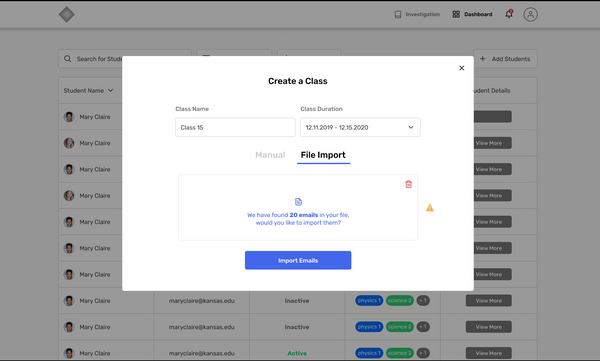Sort by Student Name column chevron
This screenshot has width=600, height=361.
[x=111, y=91]
